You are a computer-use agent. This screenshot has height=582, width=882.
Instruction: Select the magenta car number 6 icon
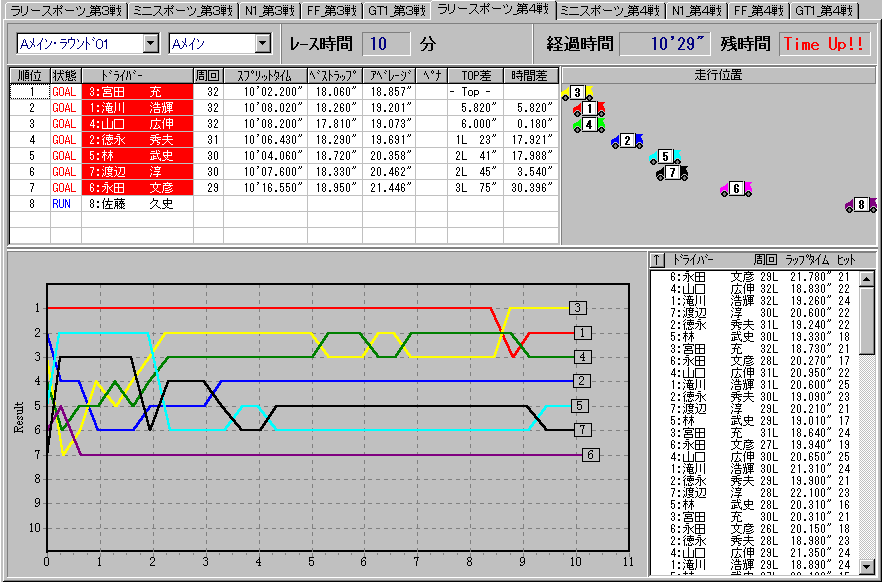[736, 188]
